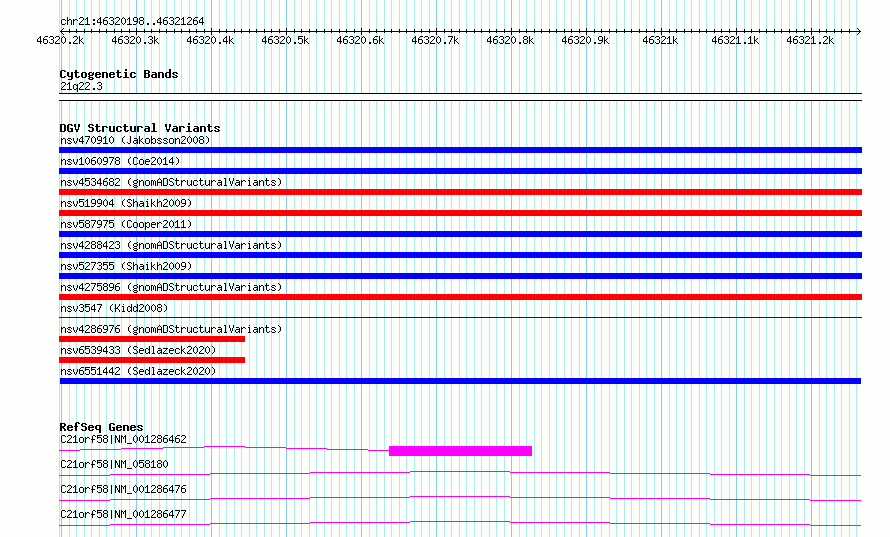Open transcript C21orf58|NM_058180 label
The height and width of the screenshot is (537, 890).
[114, 464]
